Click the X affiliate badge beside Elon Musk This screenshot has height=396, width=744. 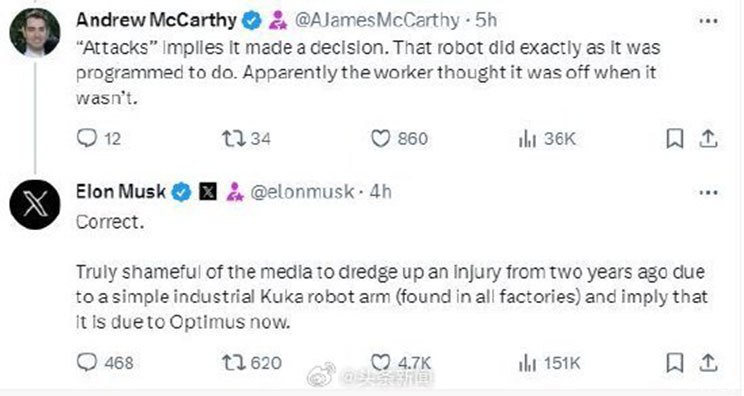click(x=207, y=192)
